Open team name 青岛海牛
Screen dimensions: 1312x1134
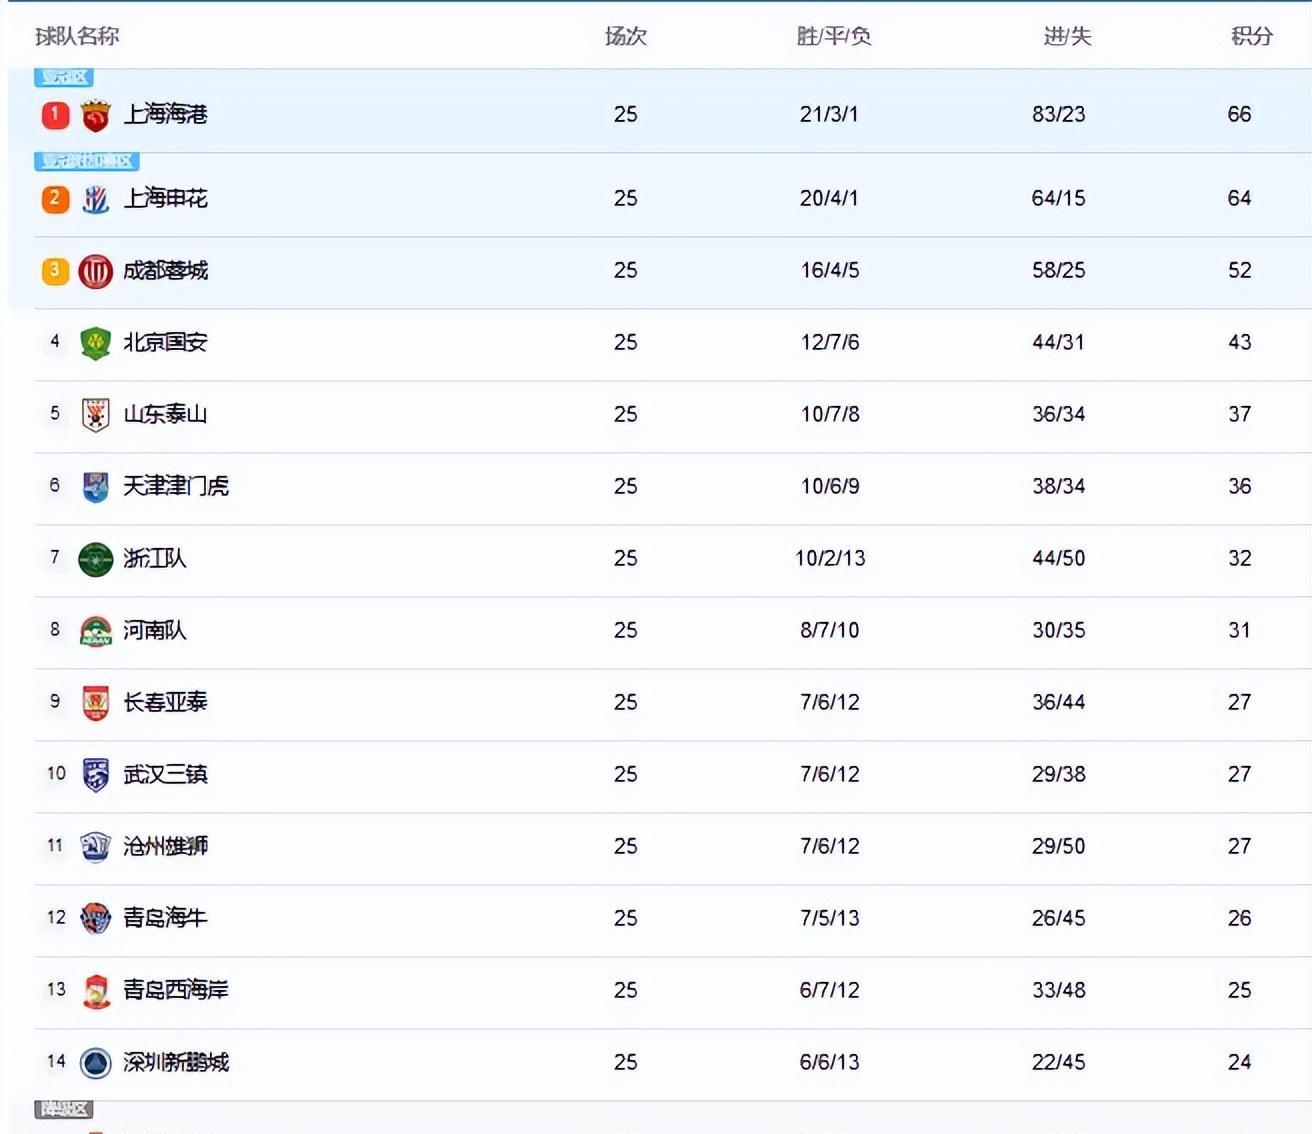pyautogui.click(x=165, y=918)
